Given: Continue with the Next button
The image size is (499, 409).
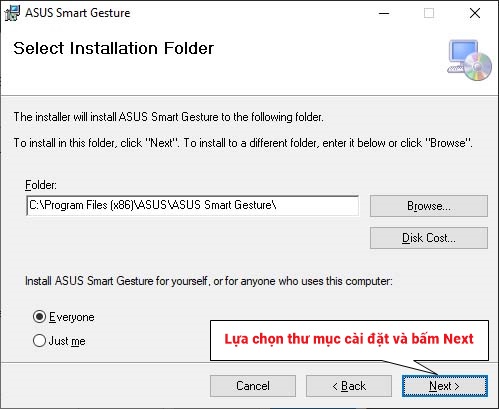Looking at the screenshot, I should point(445,386).
